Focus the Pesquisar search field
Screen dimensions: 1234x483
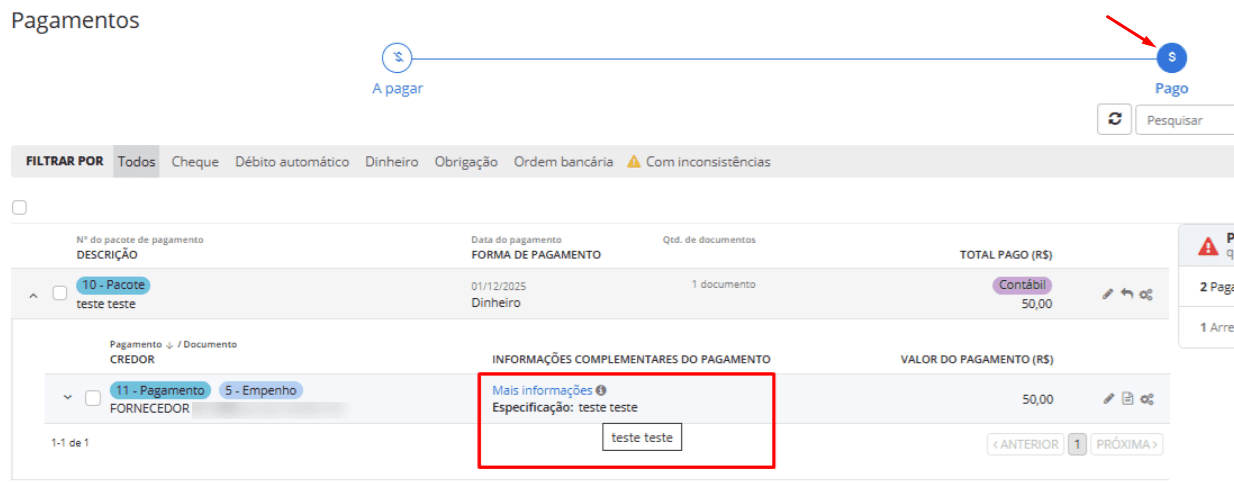(1185, 120)
